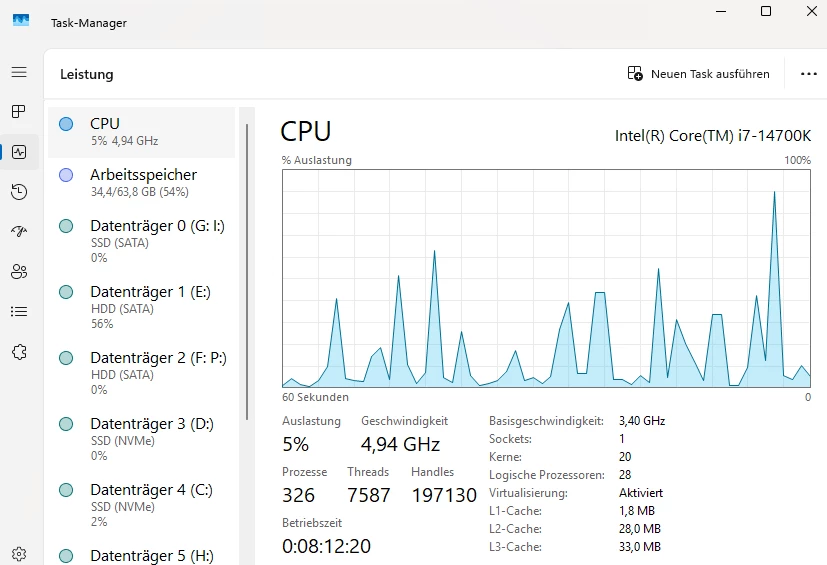Open the App history page icon

coord(19,191)
